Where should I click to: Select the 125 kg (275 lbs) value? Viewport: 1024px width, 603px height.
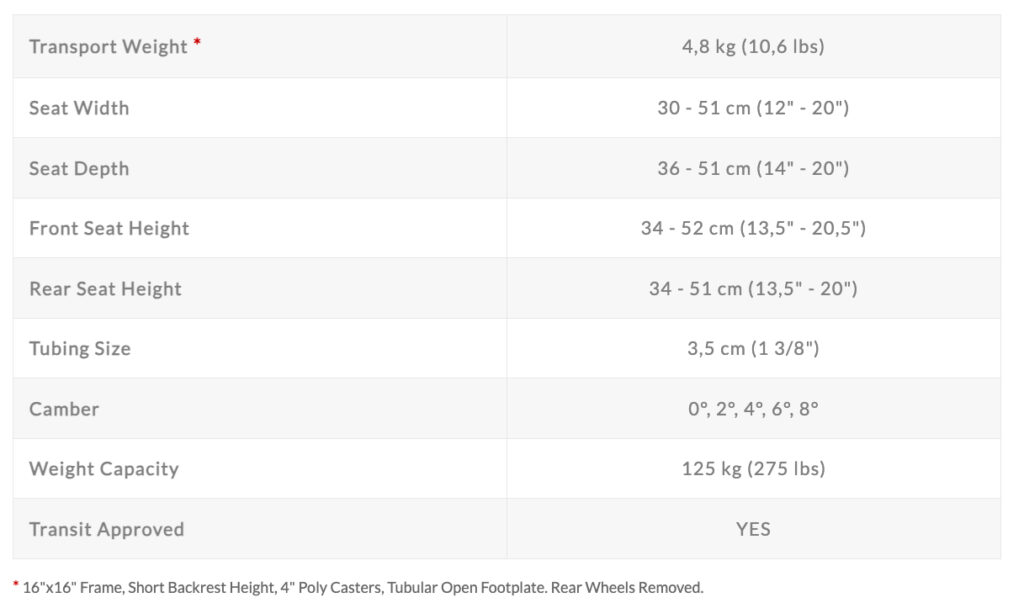753,469
